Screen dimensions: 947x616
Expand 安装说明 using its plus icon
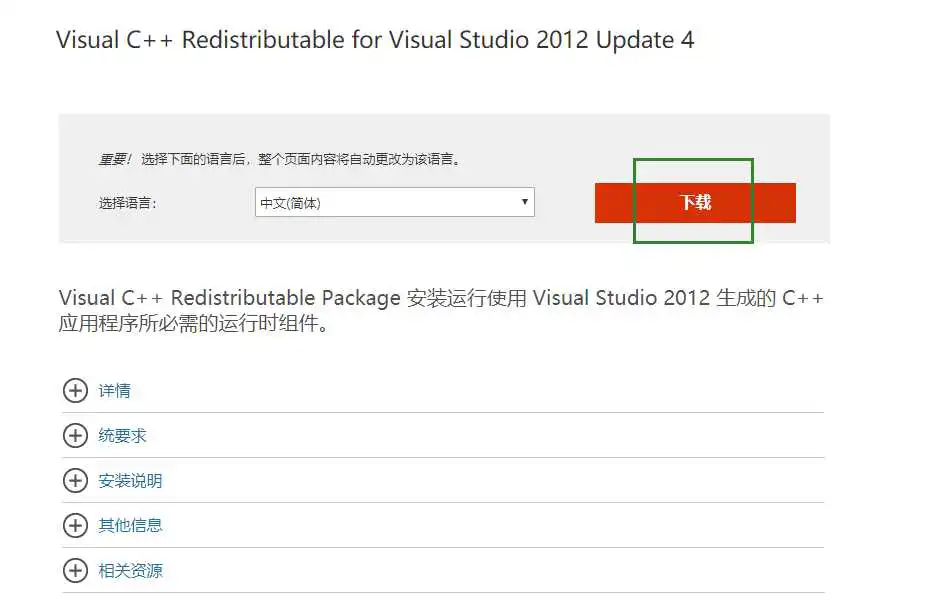coord(75,481)
